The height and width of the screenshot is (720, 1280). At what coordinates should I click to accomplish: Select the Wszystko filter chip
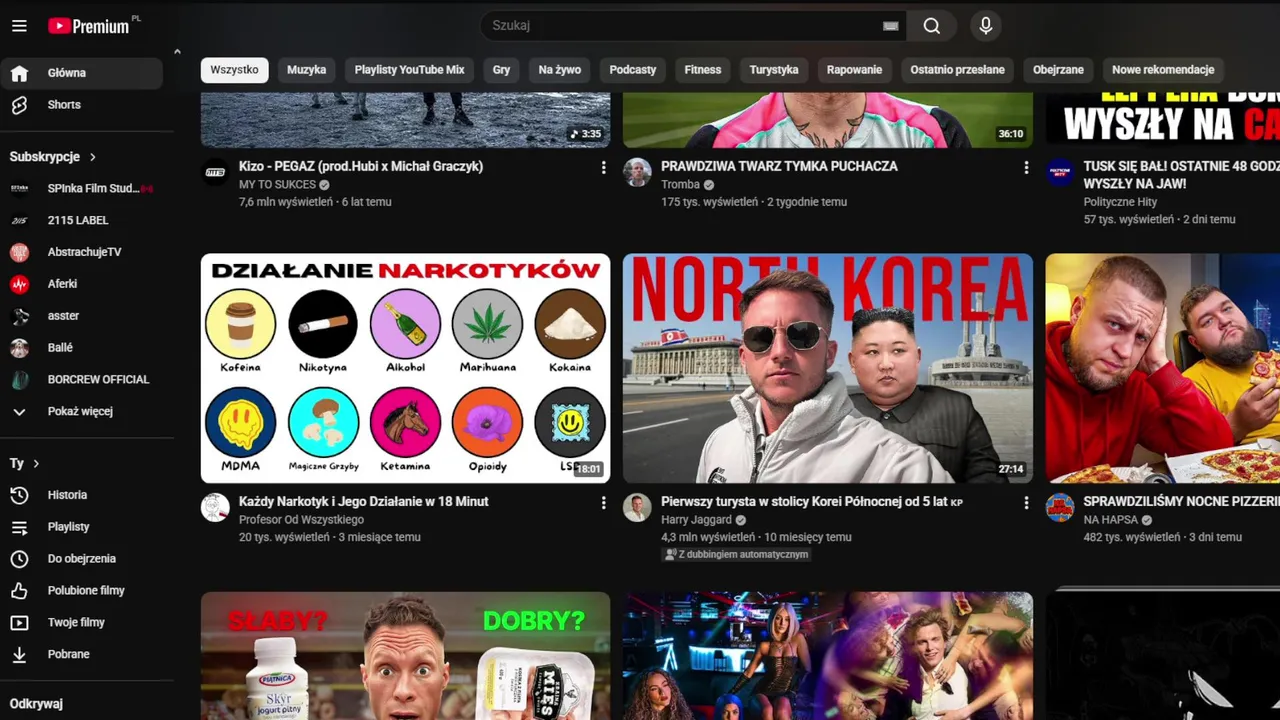(x=235, y=70)
